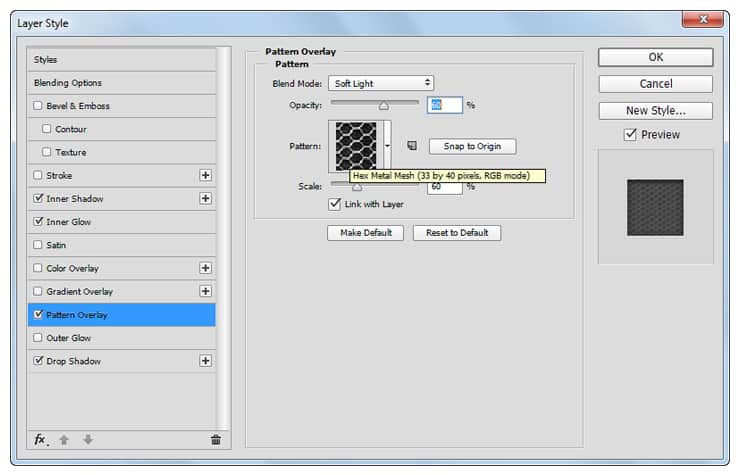Enable the Bevel & Emboss checkbox
This screenshot has width=740, height=475.
38,105
